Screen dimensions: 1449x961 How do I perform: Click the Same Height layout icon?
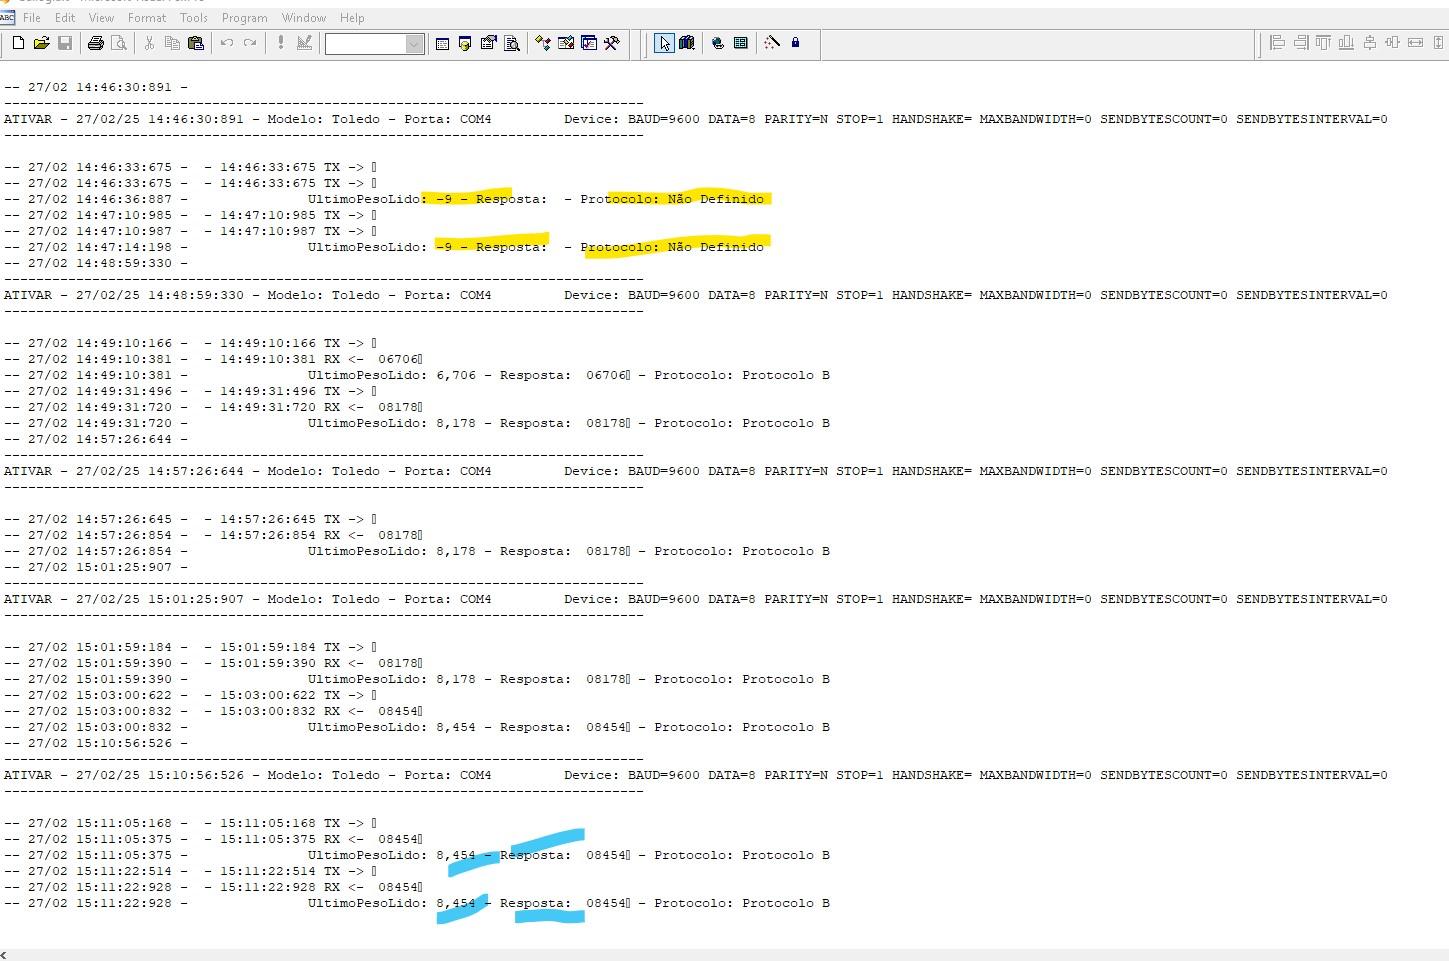(x=1438, y=43)
